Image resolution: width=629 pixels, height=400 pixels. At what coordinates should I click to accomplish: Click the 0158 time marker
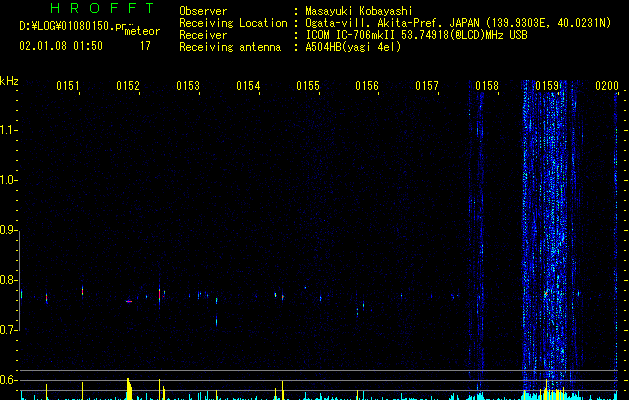[487, 86]
